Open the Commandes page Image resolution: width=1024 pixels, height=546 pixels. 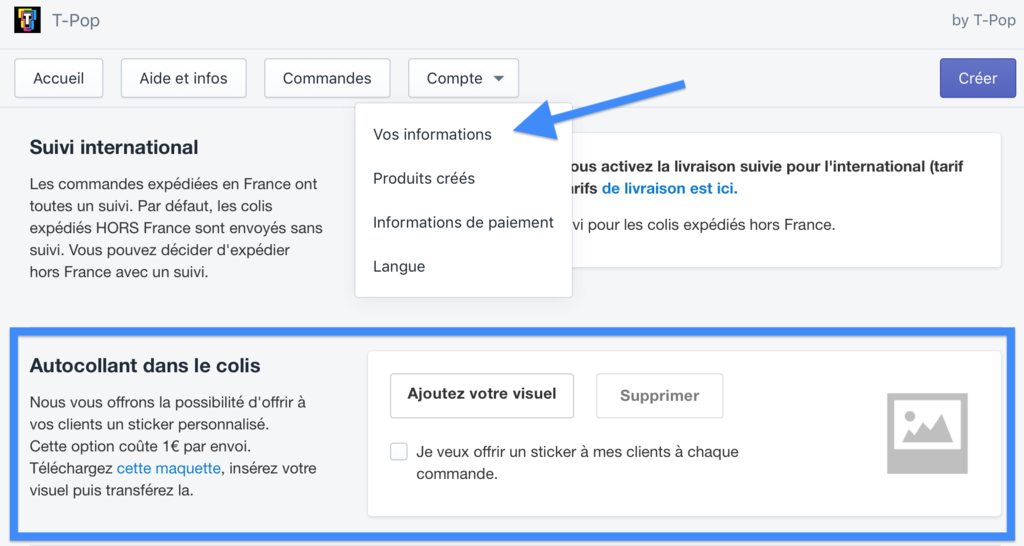pyautogui.click(x=327, y=78)
